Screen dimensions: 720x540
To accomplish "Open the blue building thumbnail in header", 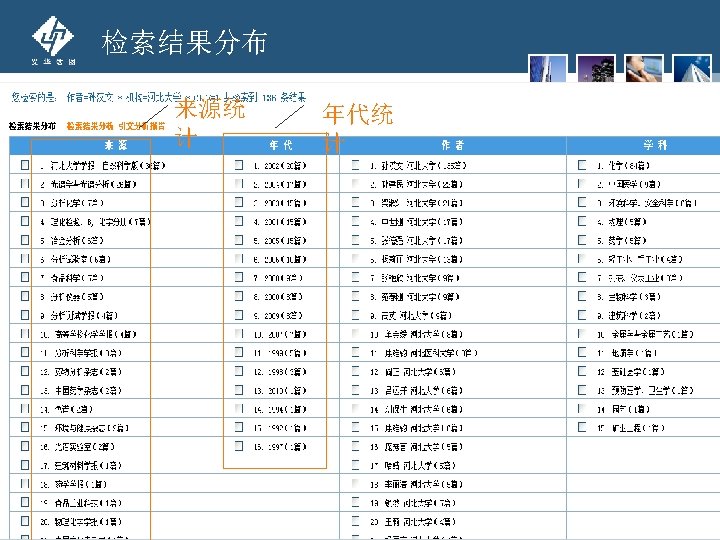I will click(x=547, y=68).
